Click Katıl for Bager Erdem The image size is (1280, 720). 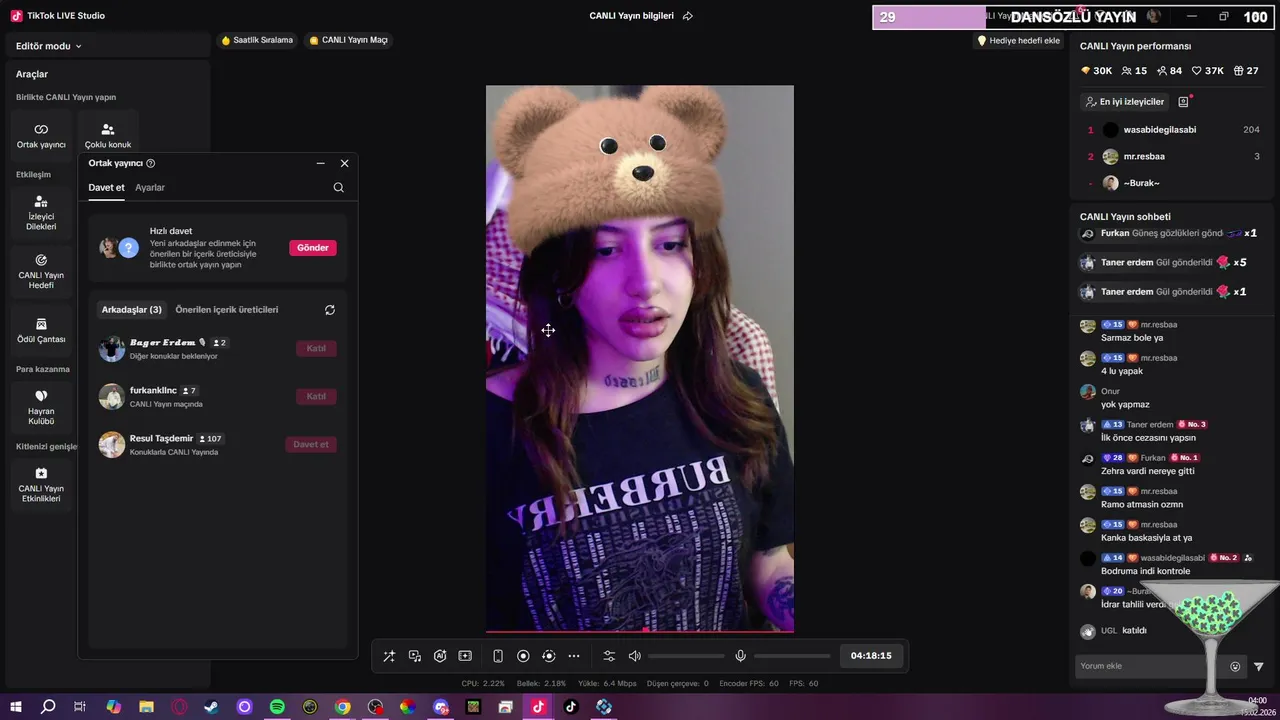[x=316, y=348]
